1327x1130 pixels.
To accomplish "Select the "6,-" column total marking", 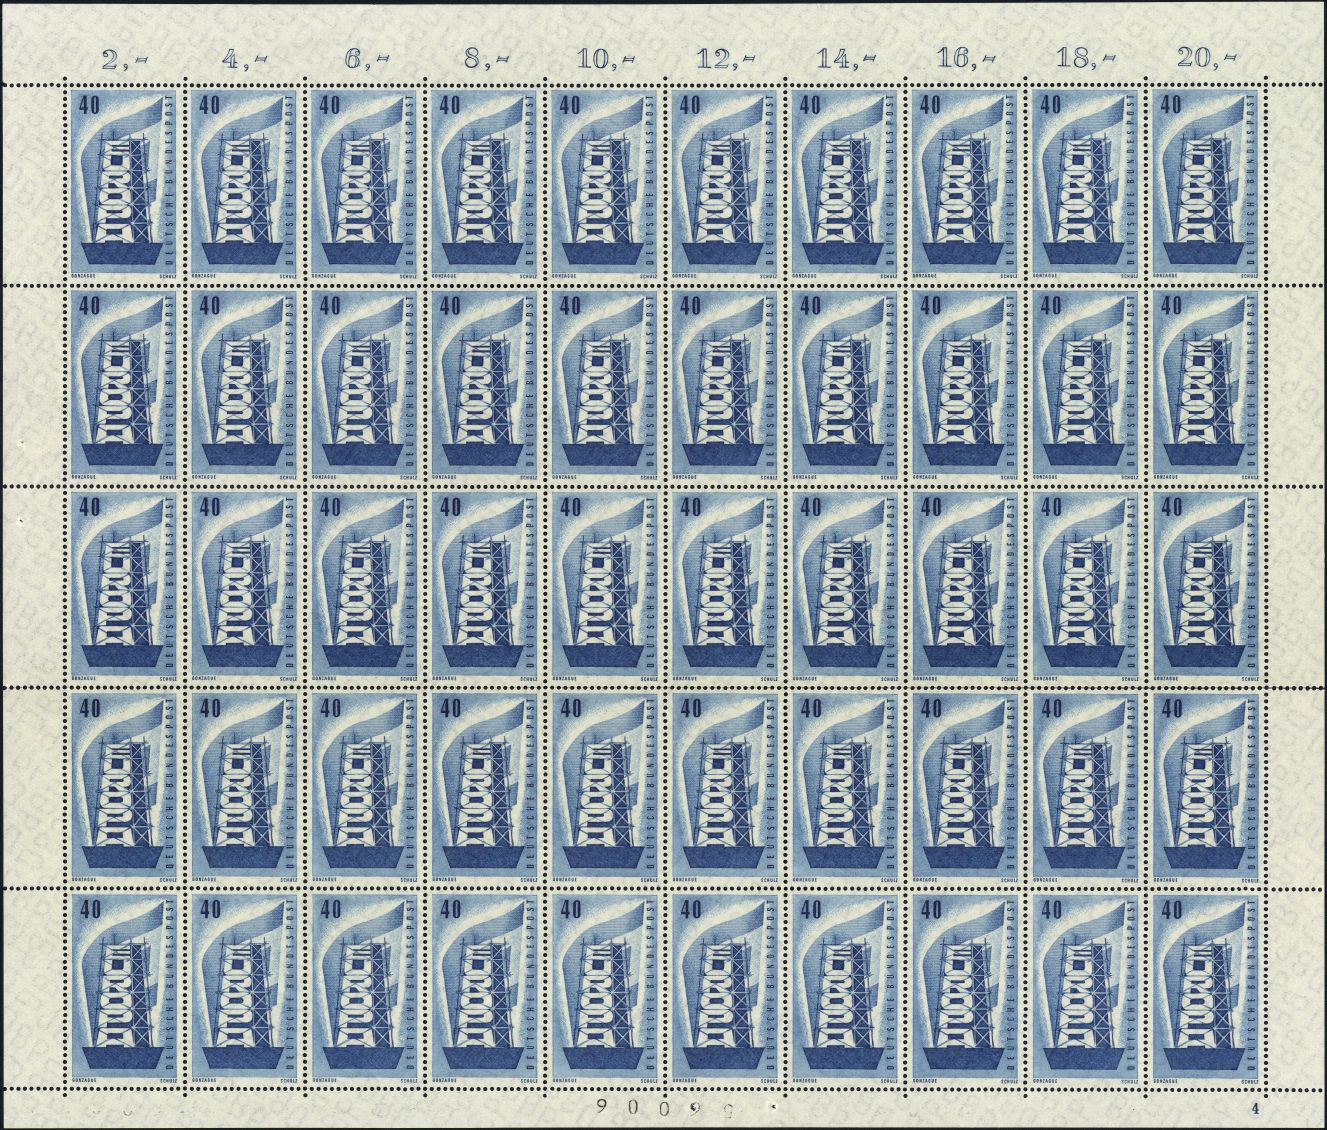I will tap(365, 60).
